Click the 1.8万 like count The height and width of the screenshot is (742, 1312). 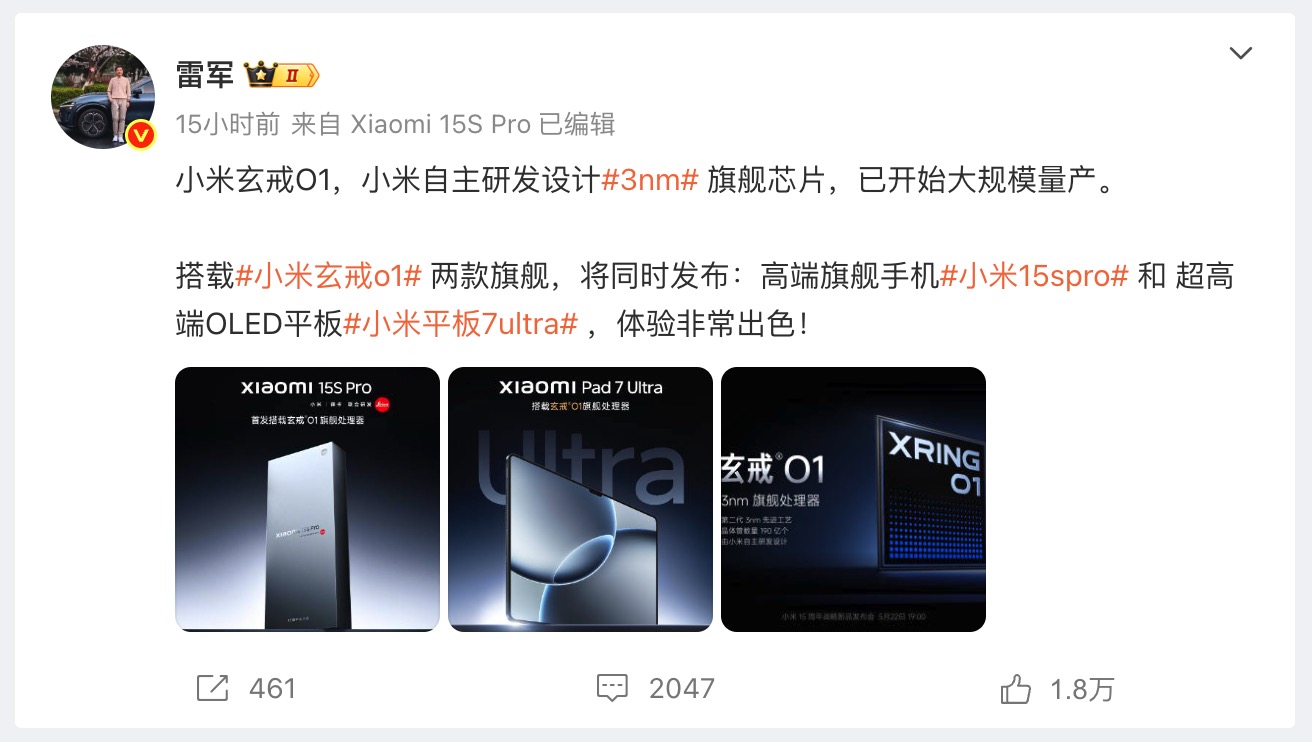point(1082,689)
